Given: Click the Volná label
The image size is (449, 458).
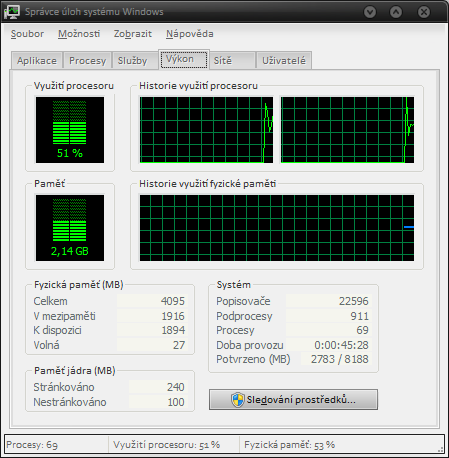Looking at the screenshot, I should point(46,345).
